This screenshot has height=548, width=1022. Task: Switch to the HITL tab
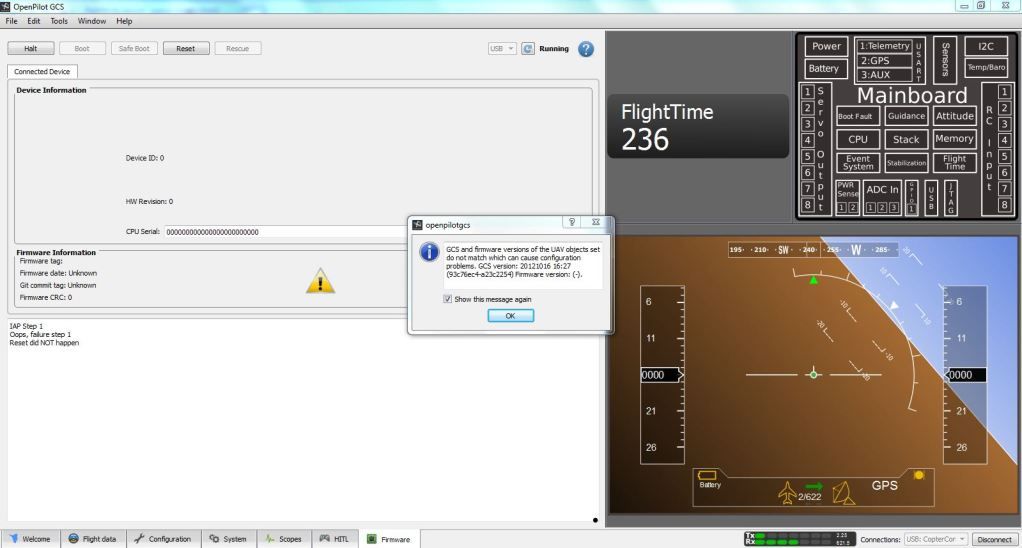pos(334,539)
